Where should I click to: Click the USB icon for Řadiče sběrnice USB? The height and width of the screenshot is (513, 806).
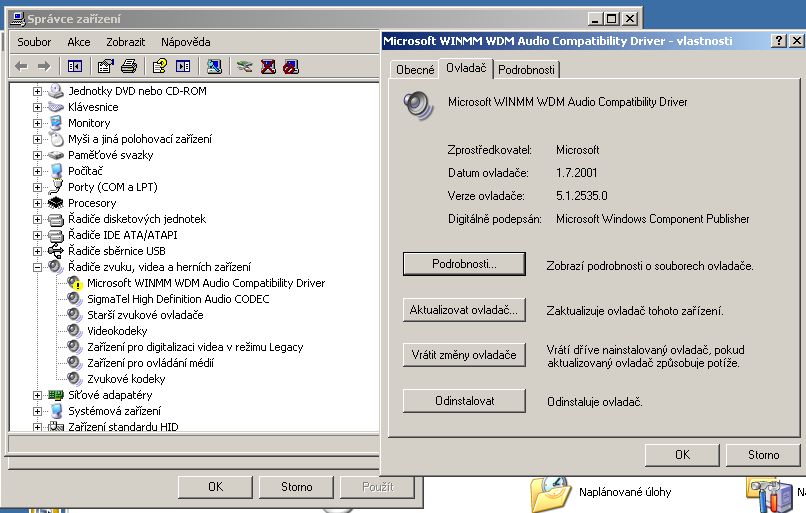point(55,251)
